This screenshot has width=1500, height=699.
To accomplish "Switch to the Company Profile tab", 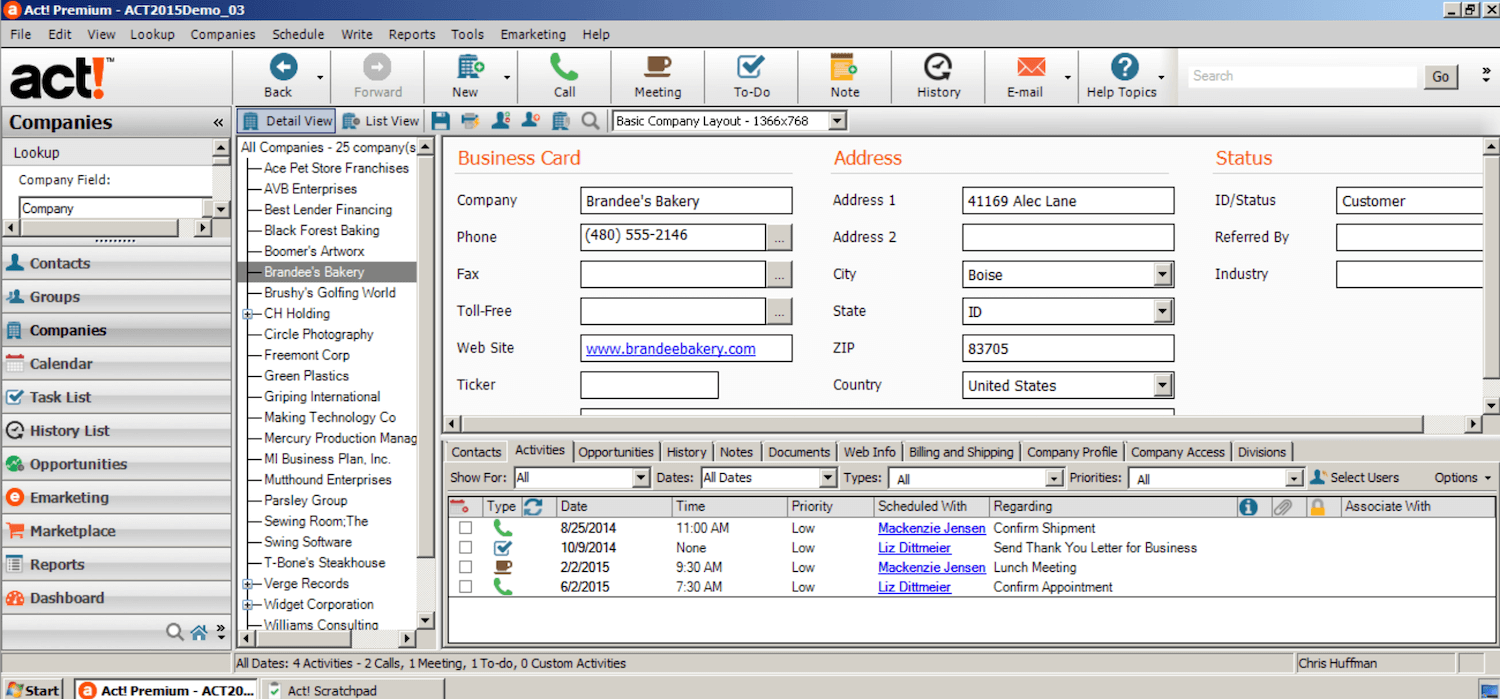I will (x=1072, y=452).
